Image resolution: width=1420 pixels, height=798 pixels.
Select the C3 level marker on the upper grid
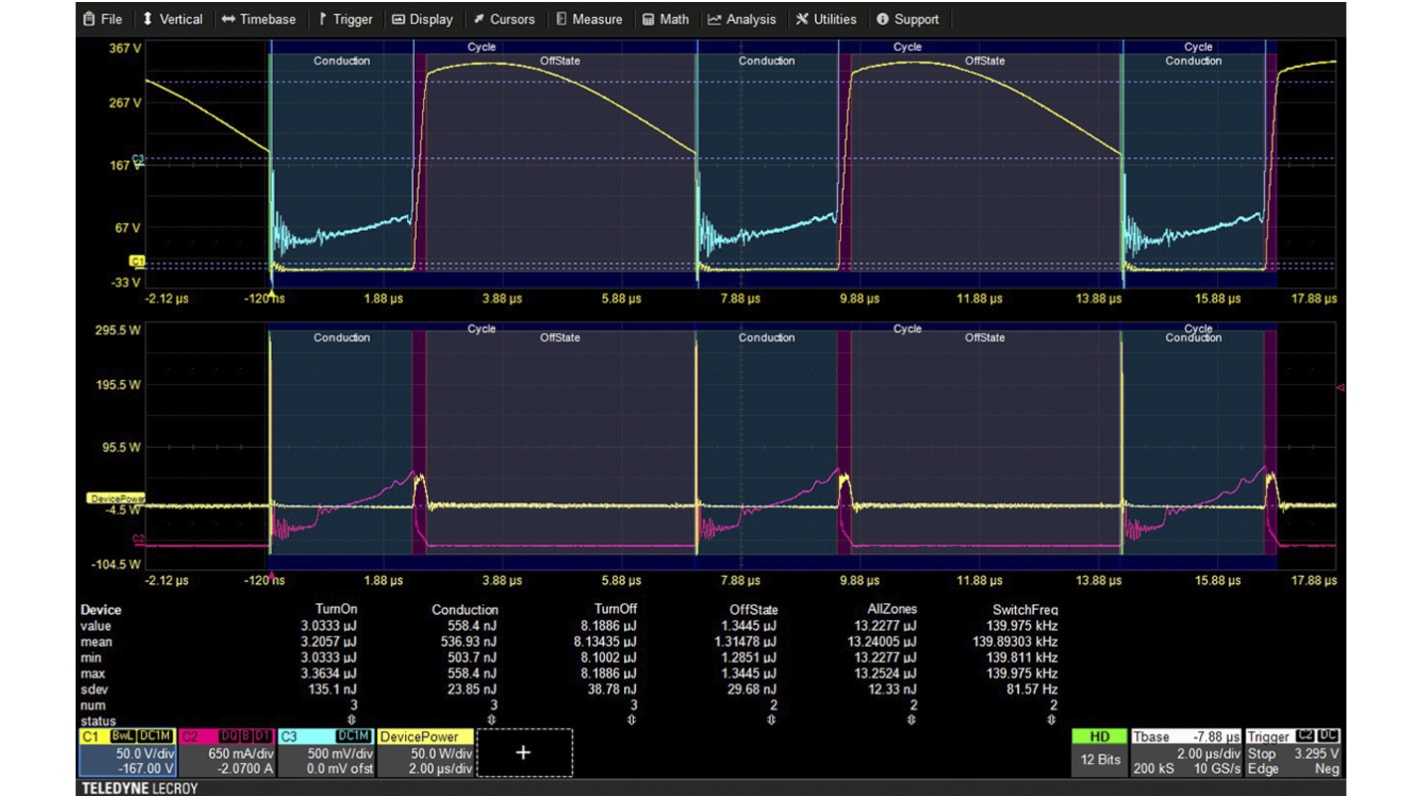(x=138, y=160)
